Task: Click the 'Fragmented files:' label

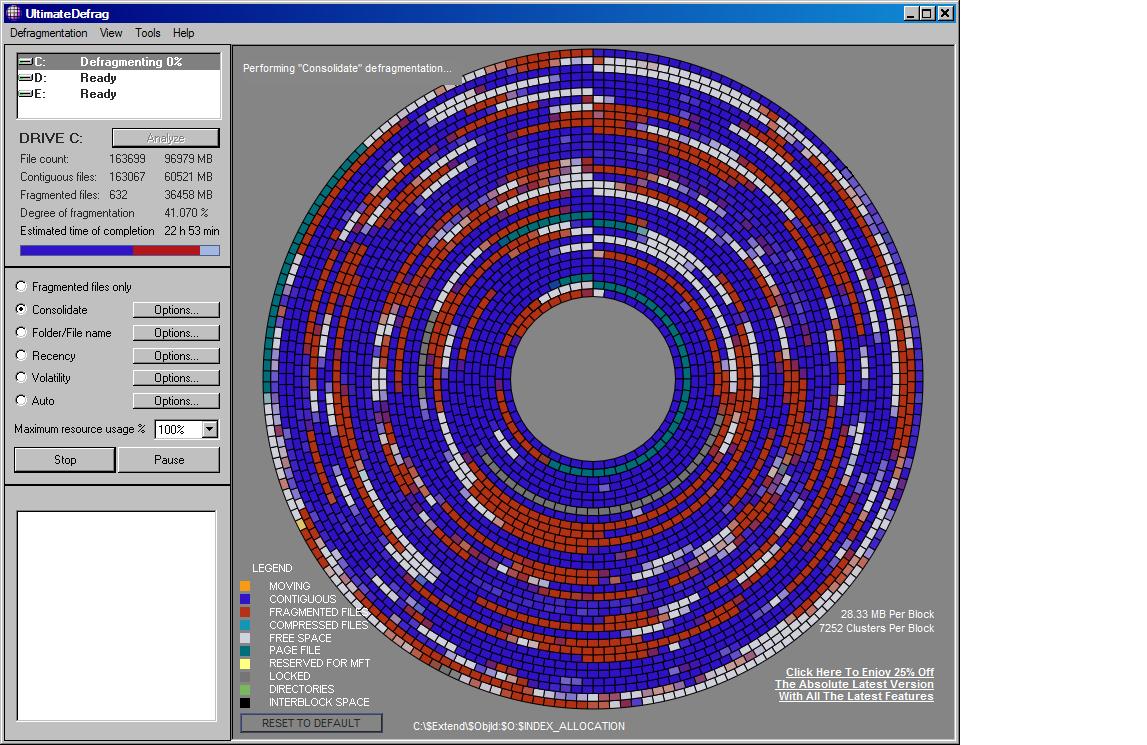Action: (x=60, y=195)
